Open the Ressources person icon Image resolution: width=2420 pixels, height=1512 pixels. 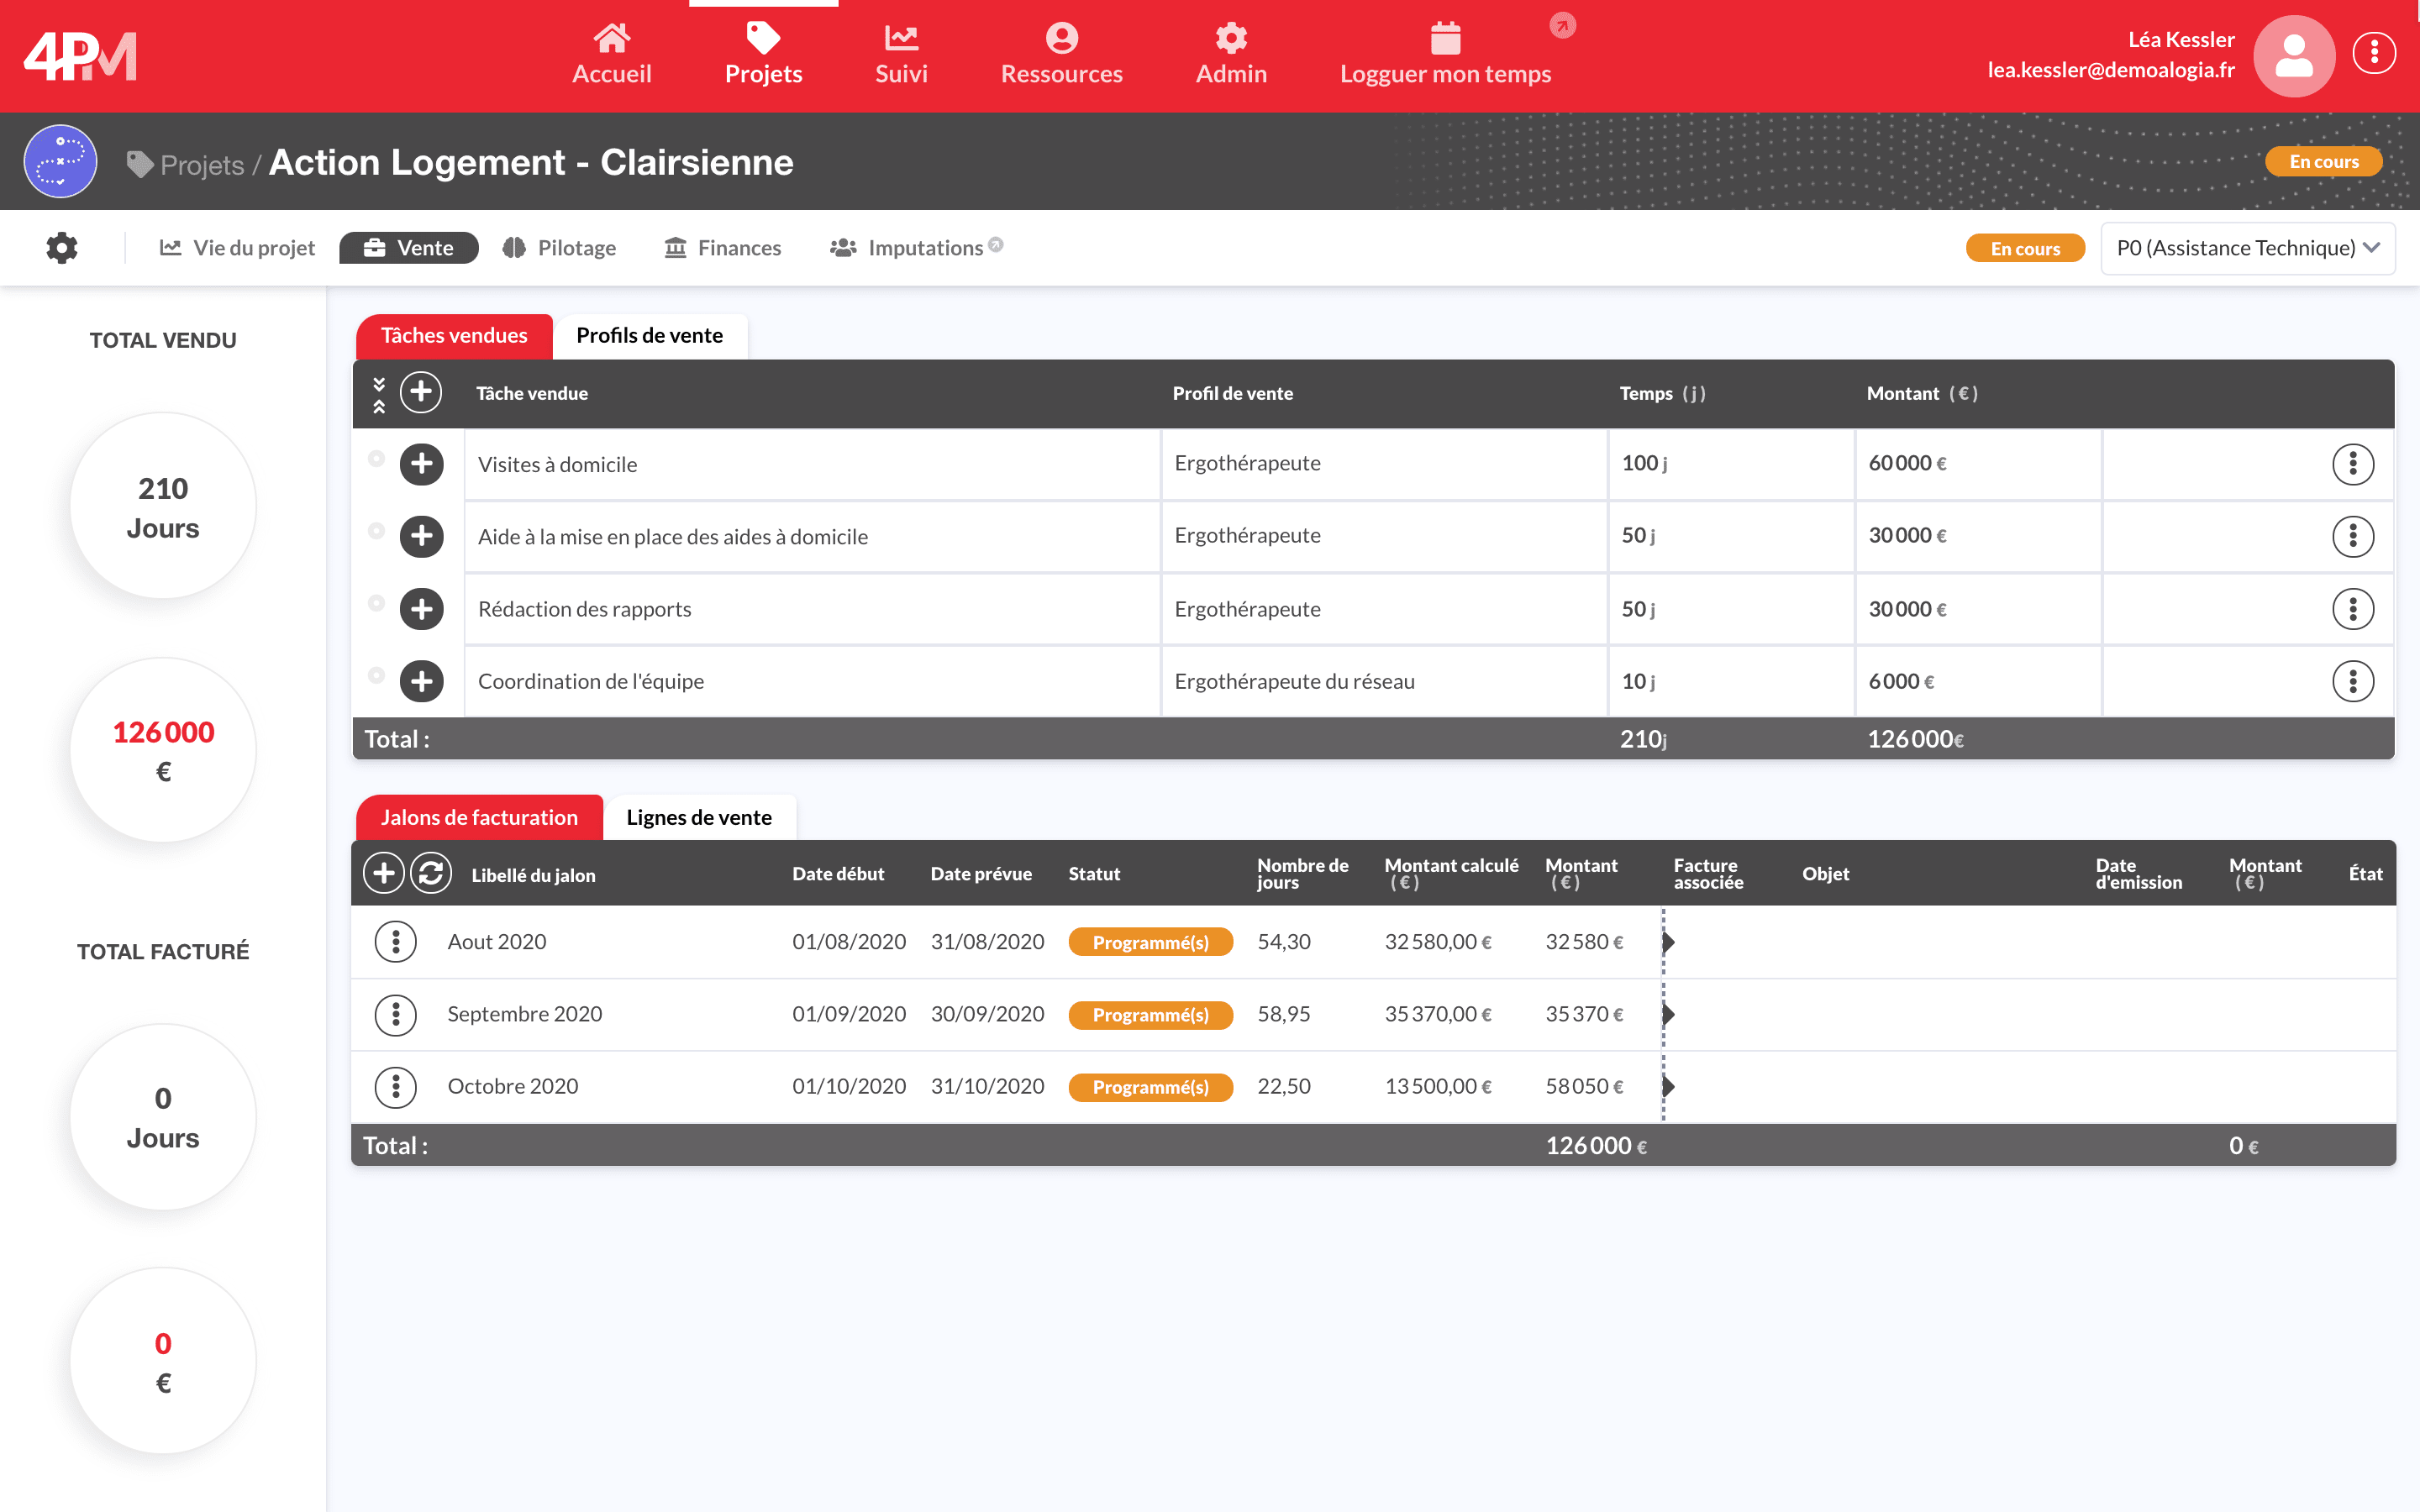(x=1061, y=39)
